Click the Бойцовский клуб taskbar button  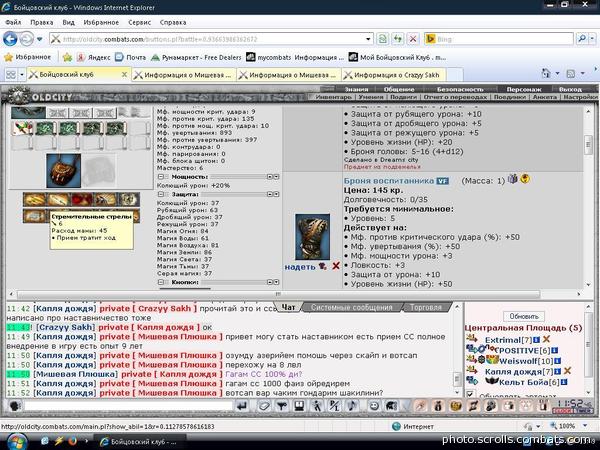tap(139, 441)
